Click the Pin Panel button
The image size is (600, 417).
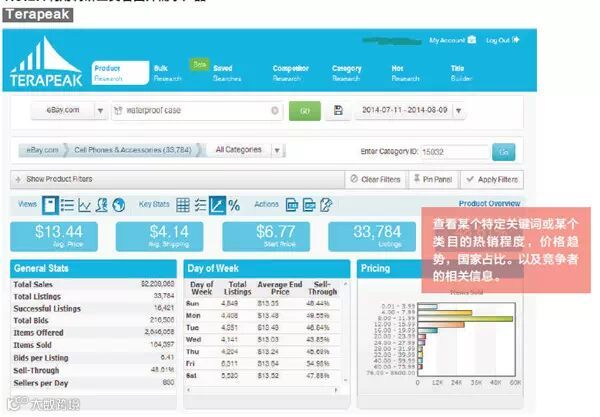click(433, 179)
